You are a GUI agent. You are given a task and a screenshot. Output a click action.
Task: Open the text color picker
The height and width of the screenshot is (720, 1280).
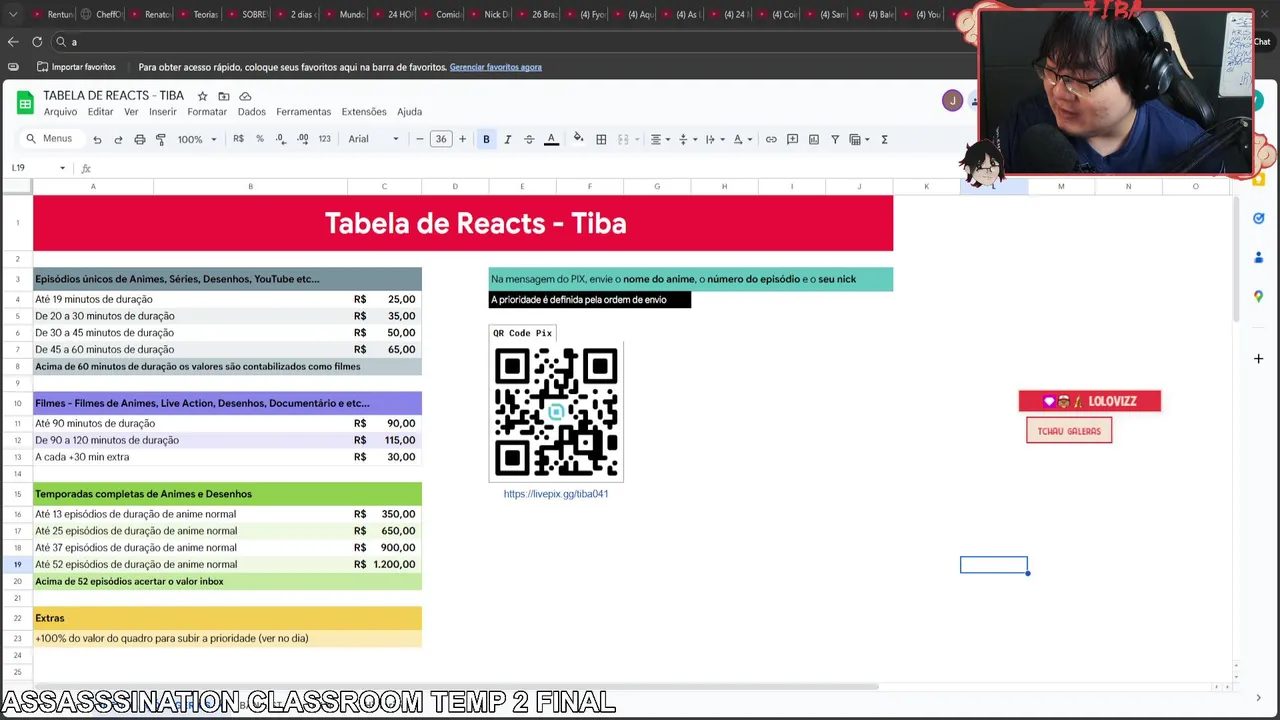pyautogui.click(x=551, y=139)
